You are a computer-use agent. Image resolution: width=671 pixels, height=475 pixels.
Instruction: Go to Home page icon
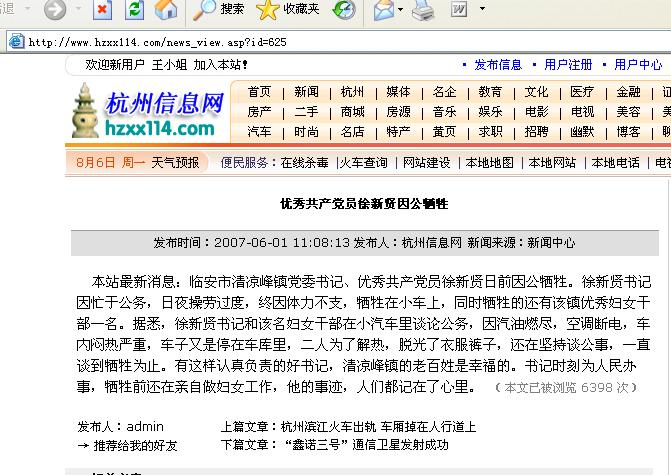pyautogui.click(x=166, y=9)
